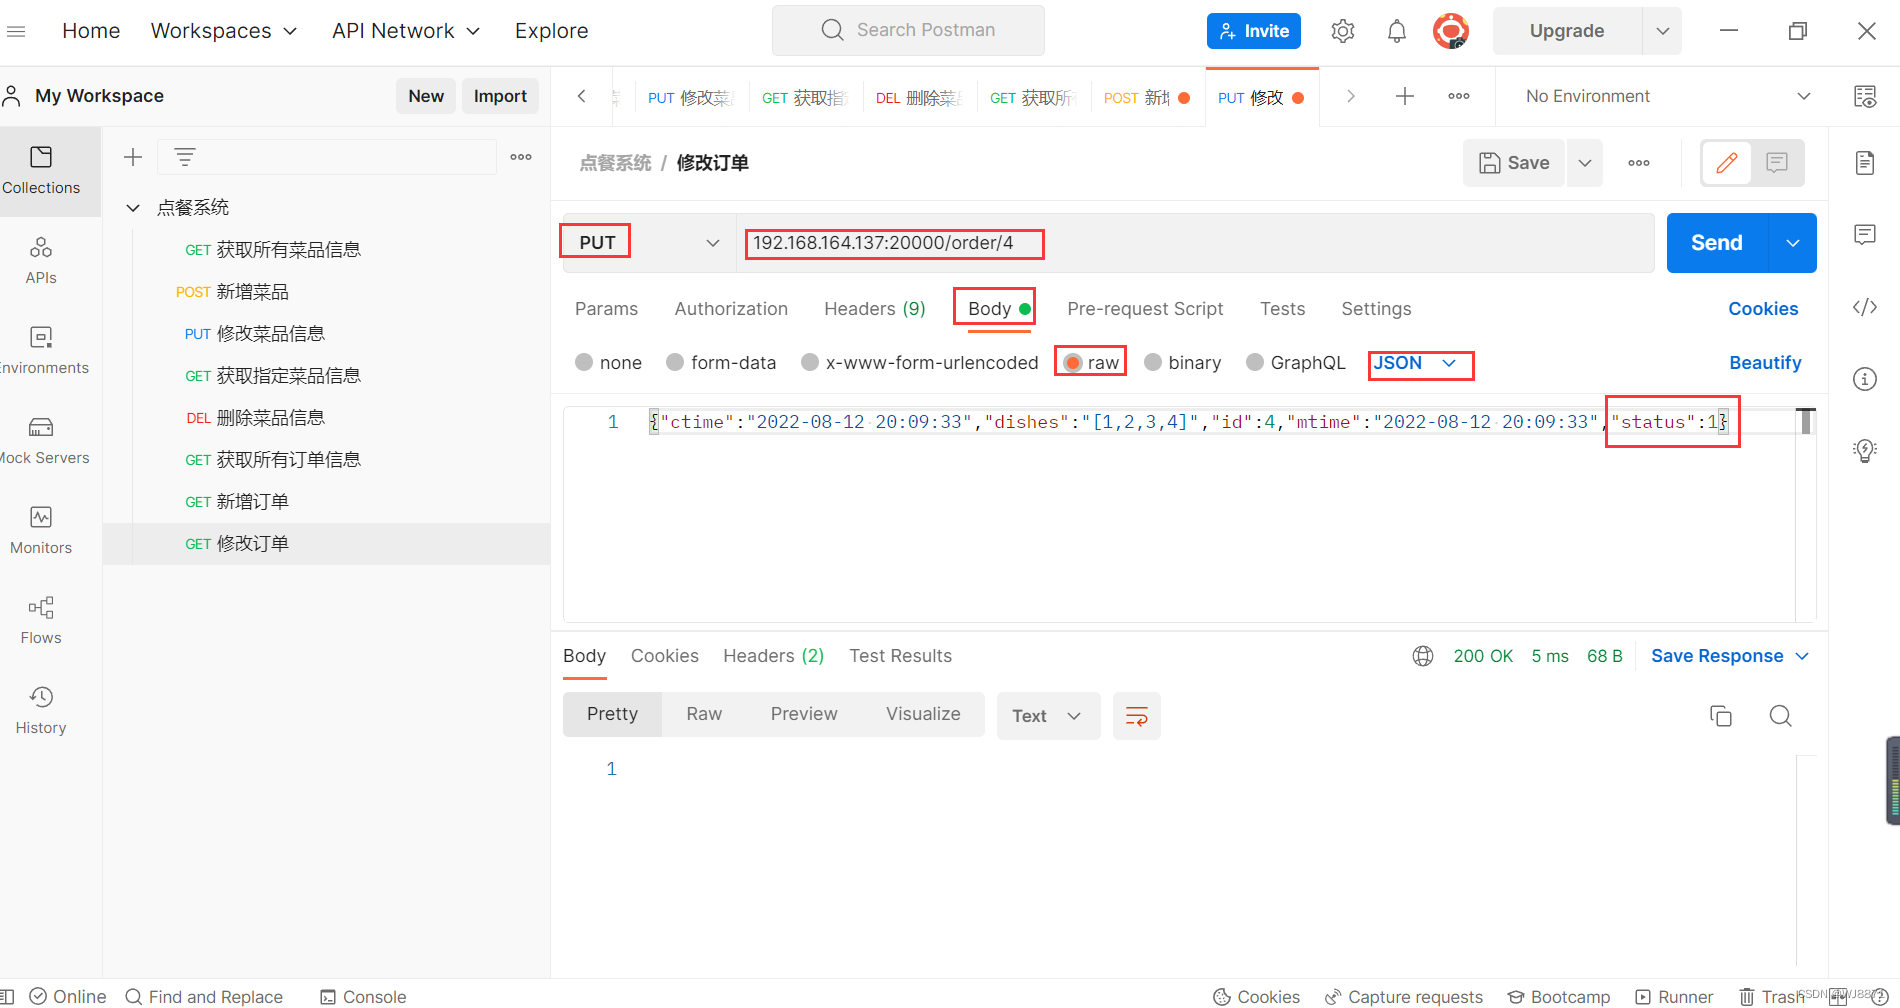
Task: Open the comments panel
Action: click(1864, 235)
